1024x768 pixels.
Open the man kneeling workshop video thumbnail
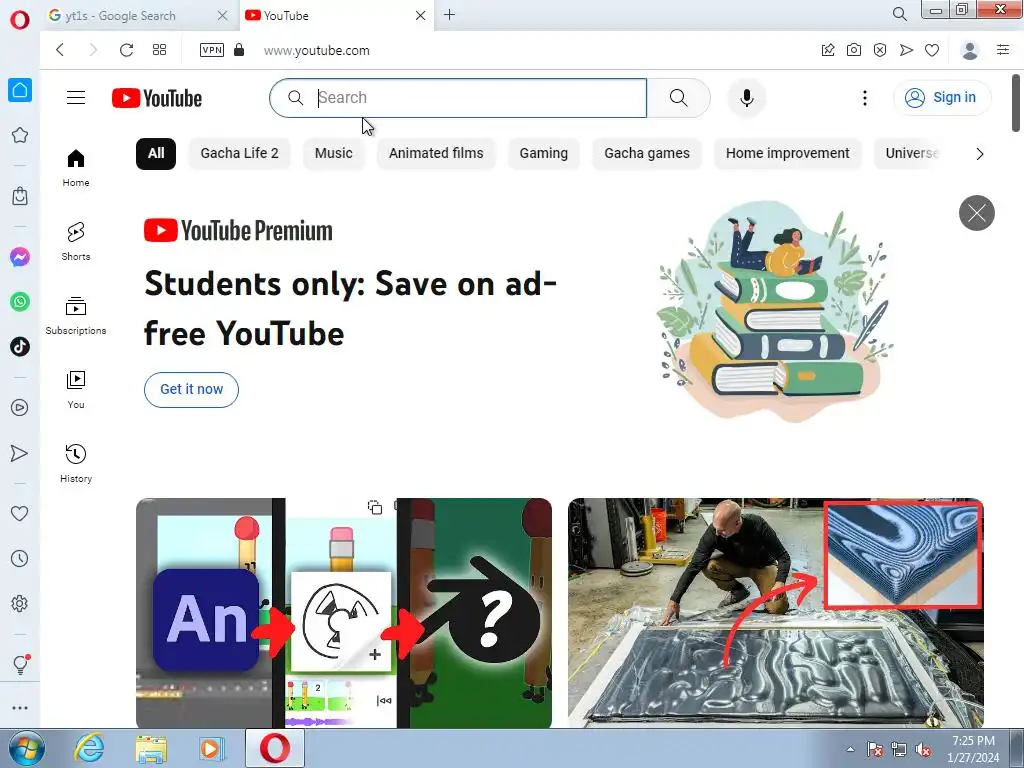coord(775,613)
